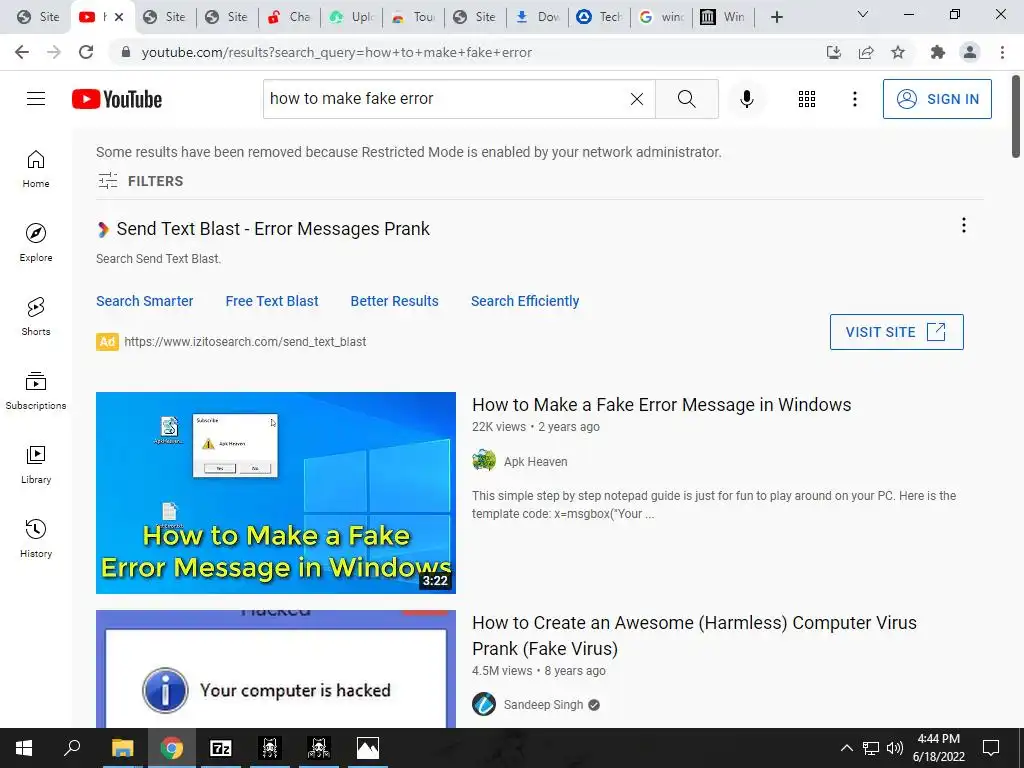Open Library in sidebar

[36, 464]
